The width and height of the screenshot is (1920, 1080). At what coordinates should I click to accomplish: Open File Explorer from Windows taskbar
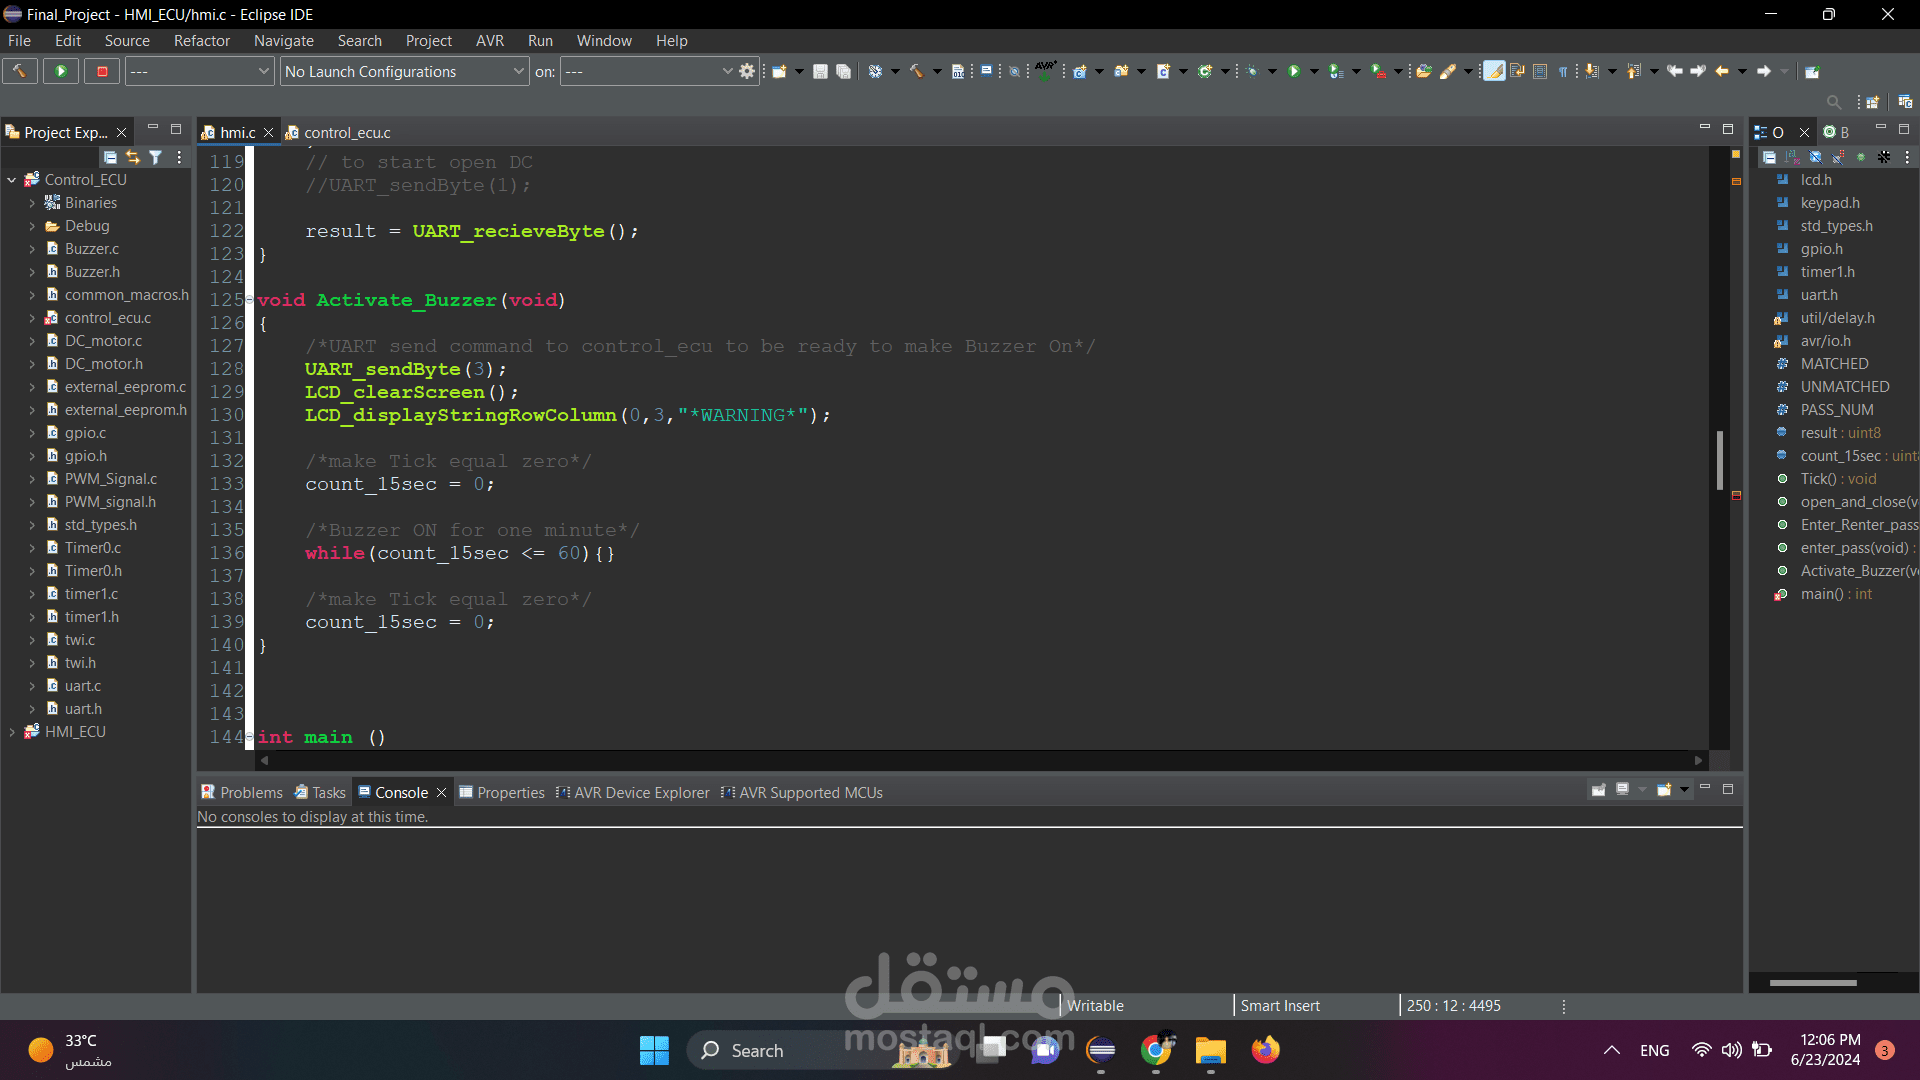1210,1050
